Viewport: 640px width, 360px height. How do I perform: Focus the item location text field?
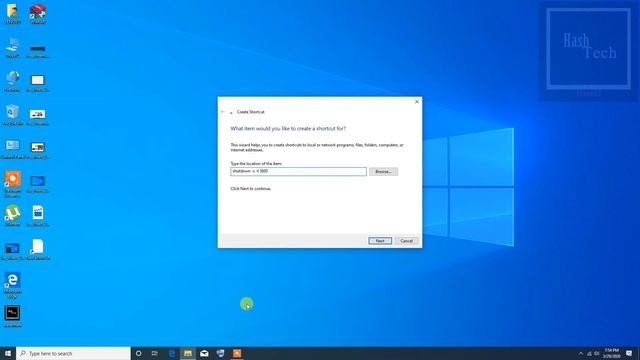(x=298, y=171)
